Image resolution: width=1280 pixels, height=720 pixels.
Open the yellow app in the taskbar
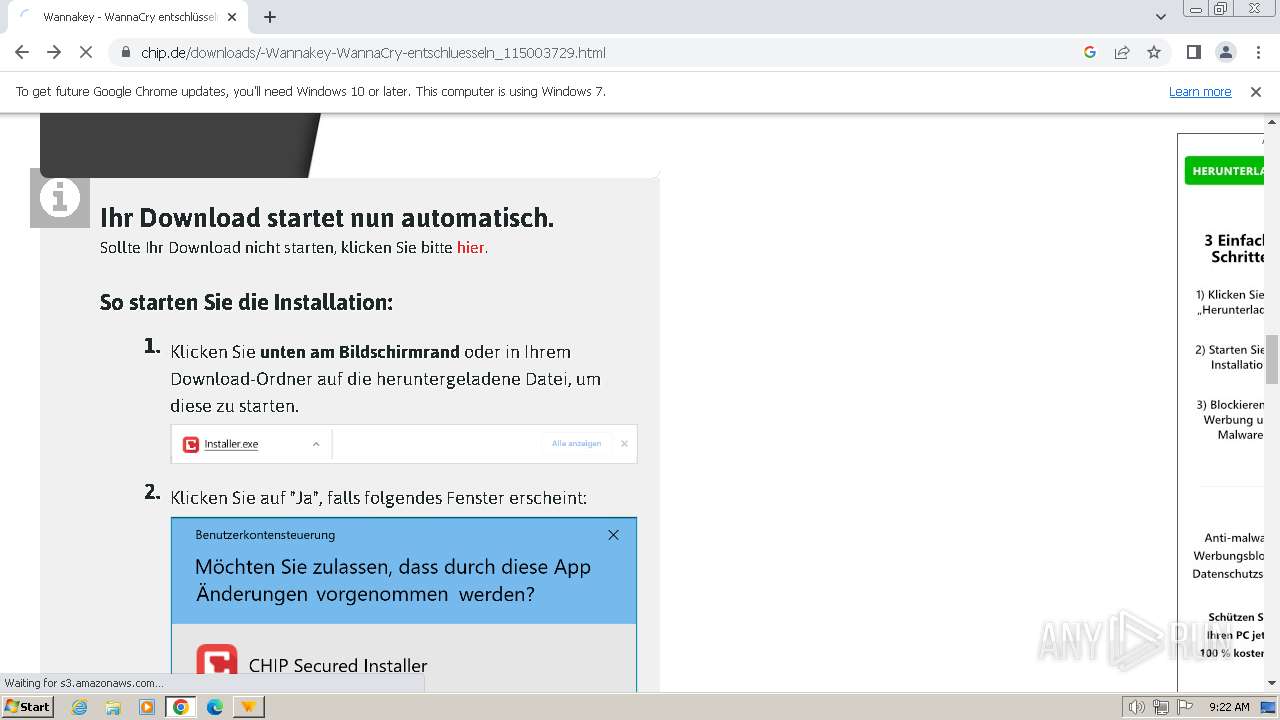pos(248,706)
